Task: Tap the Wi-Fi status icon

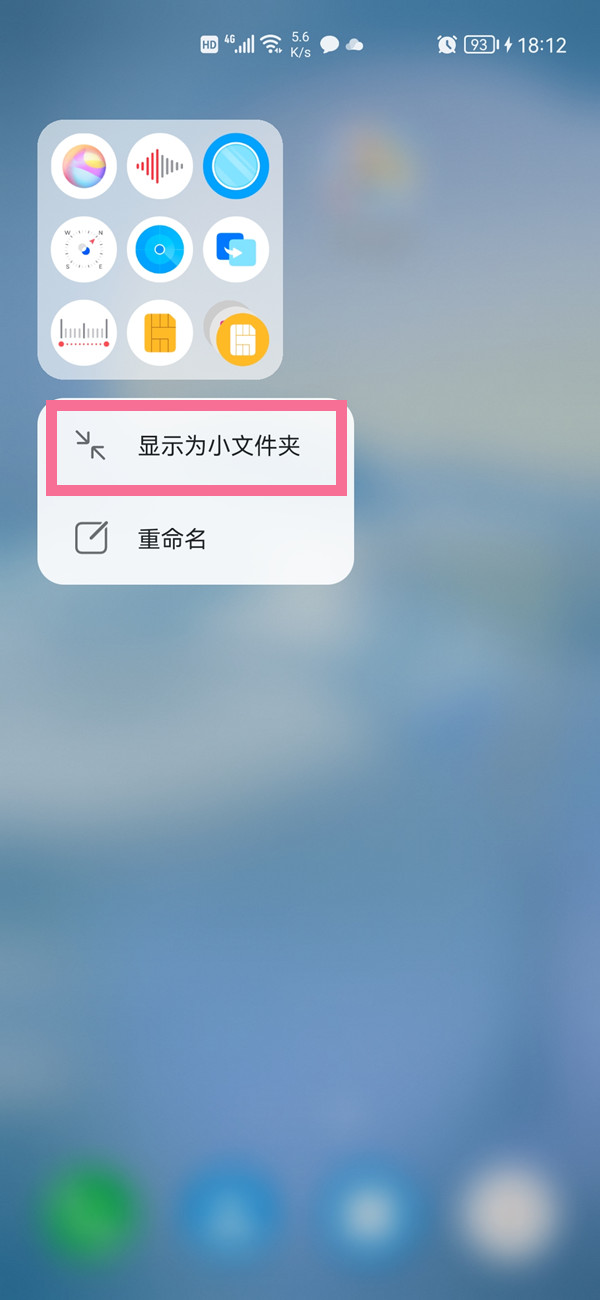Action: pyautogui.click(x=271, y=44)
